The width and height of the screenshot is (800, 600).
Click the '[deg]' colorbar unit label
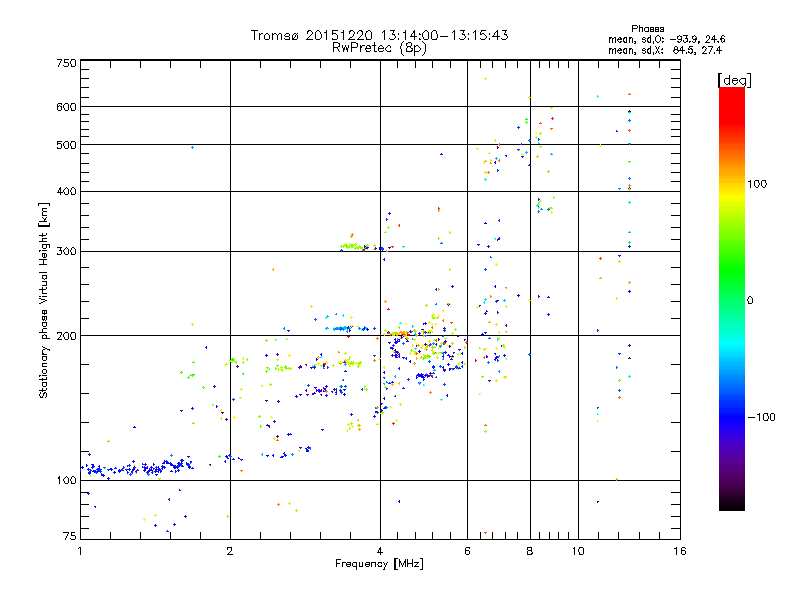[x=734, y=80]
